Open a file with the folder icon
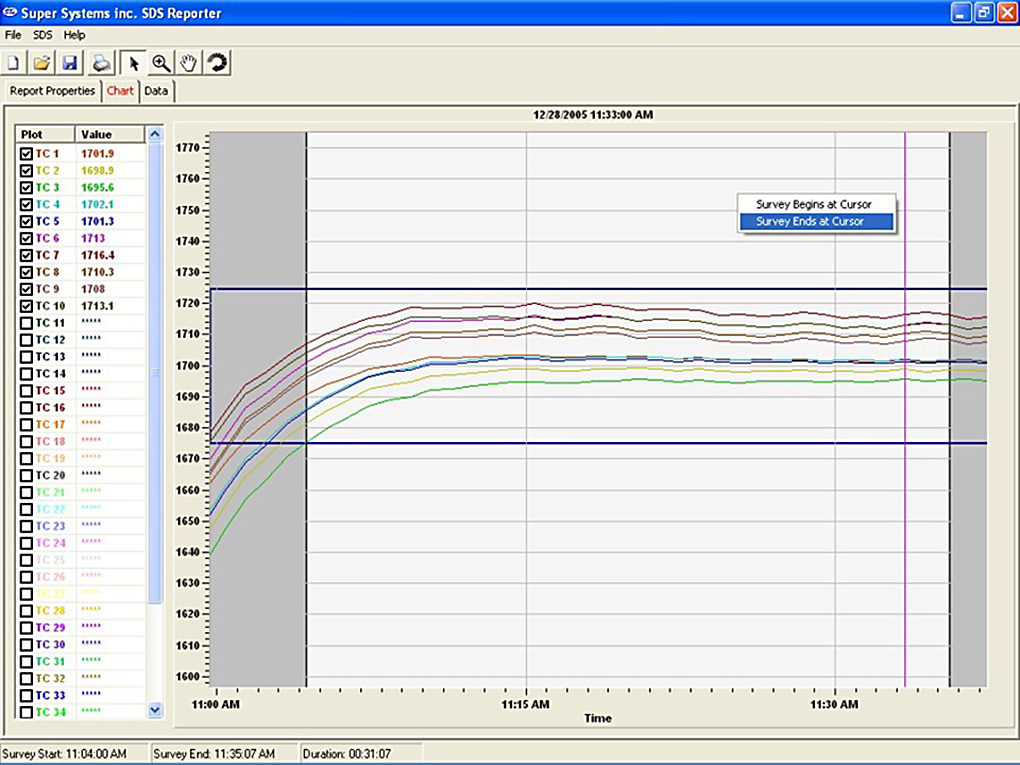 [42, 63]
